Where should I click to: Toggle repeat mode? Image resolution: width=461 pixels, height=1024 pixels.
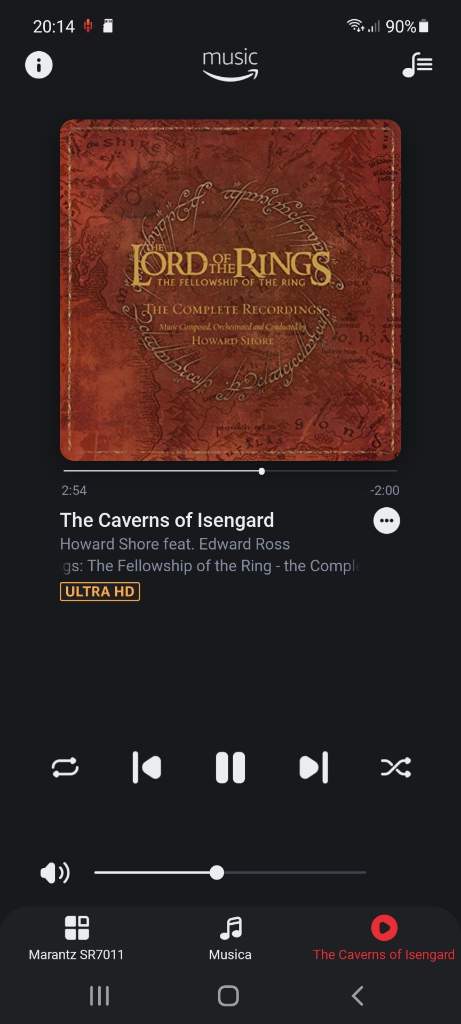[65, 767]
